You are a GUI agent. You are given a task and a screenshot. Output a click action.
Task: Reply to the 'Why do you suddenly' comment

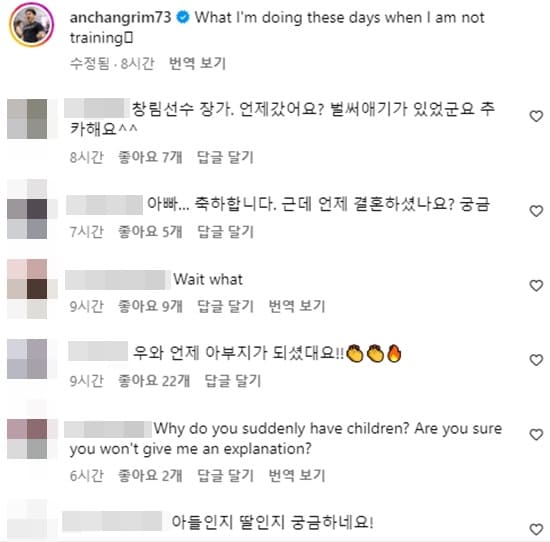pyautogui.click(x=225, y=476)
